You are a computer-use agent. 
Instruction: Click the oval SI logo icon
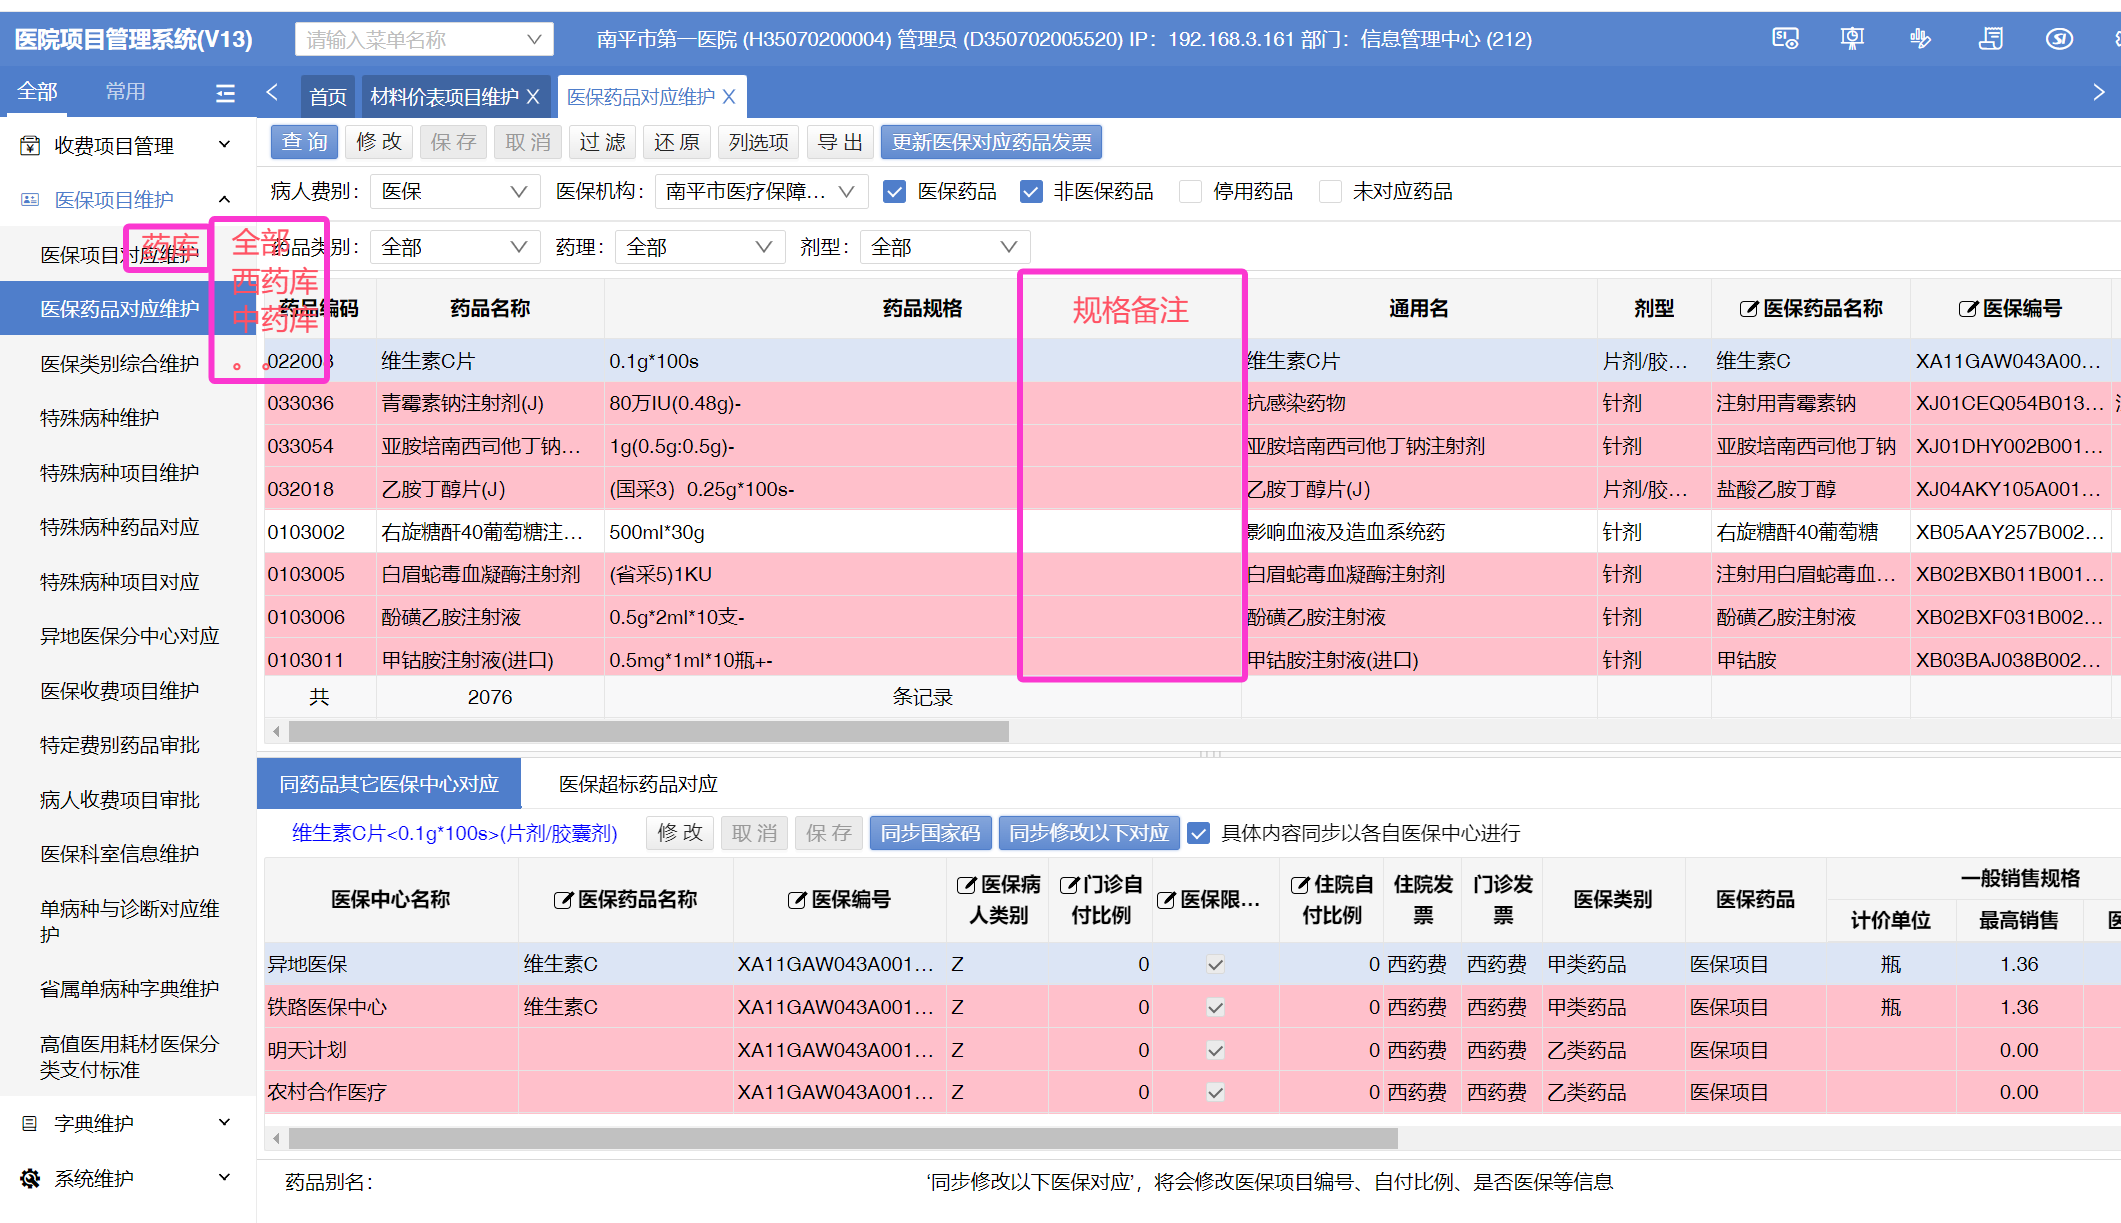pos(2059,39)
